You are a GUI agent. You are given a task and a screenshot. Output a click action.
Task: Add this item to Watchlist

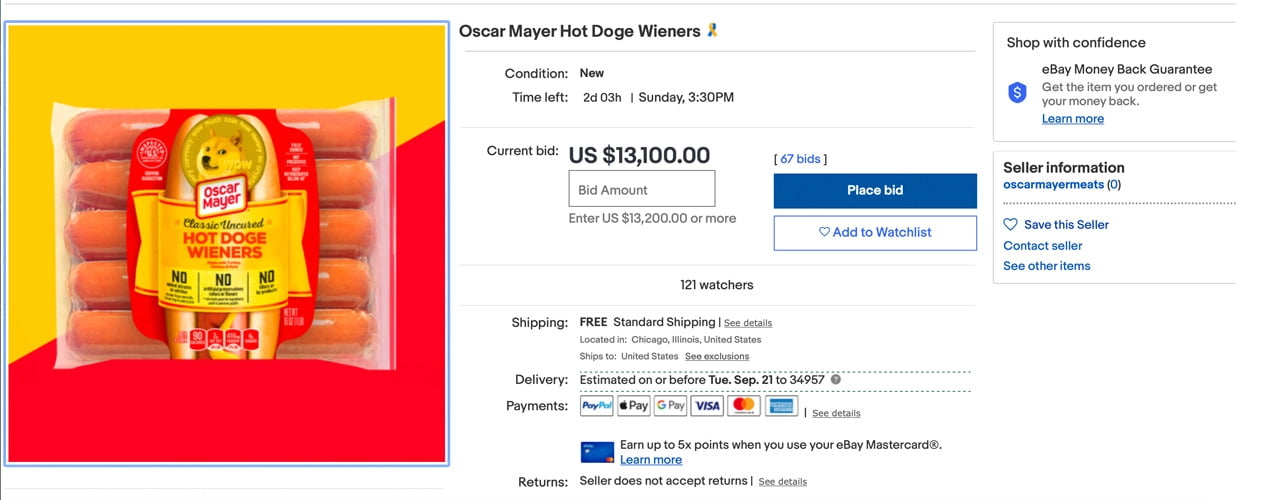[875, 232]
